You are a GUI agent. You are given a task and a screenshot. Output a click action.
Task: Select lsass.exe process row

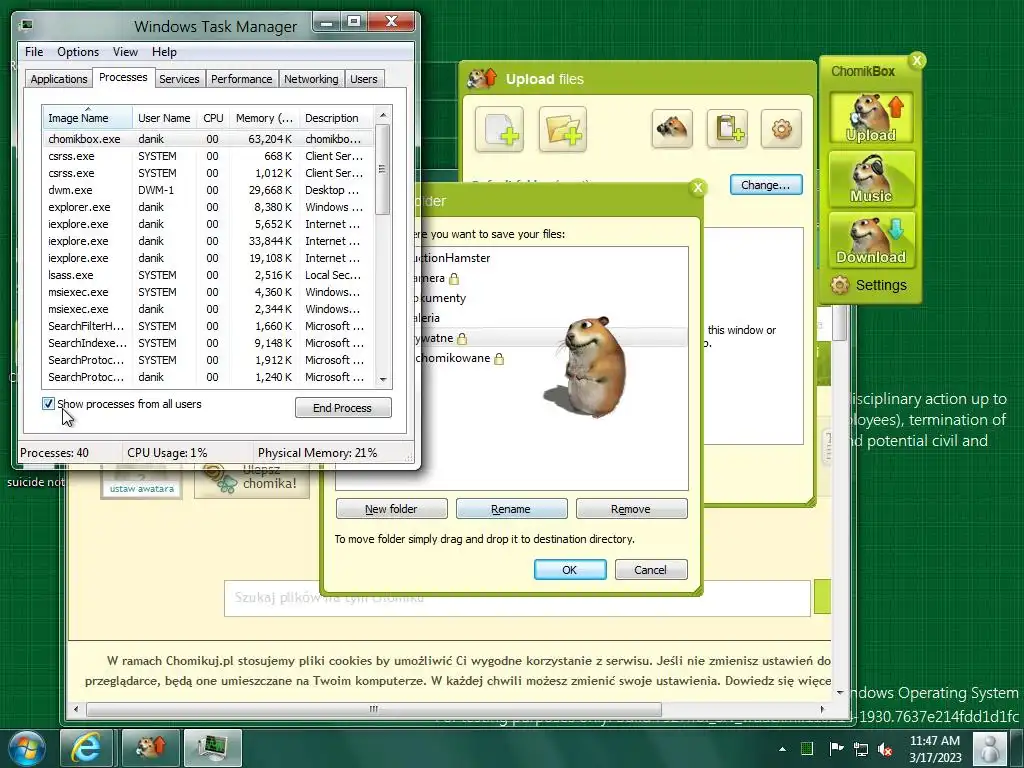(209, 275)
